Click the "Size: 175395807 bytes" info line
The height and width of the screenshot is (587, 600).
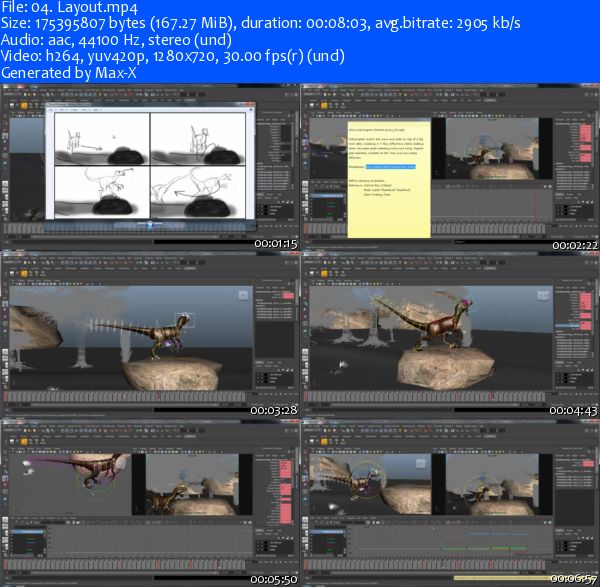click(x=261, y=23)
